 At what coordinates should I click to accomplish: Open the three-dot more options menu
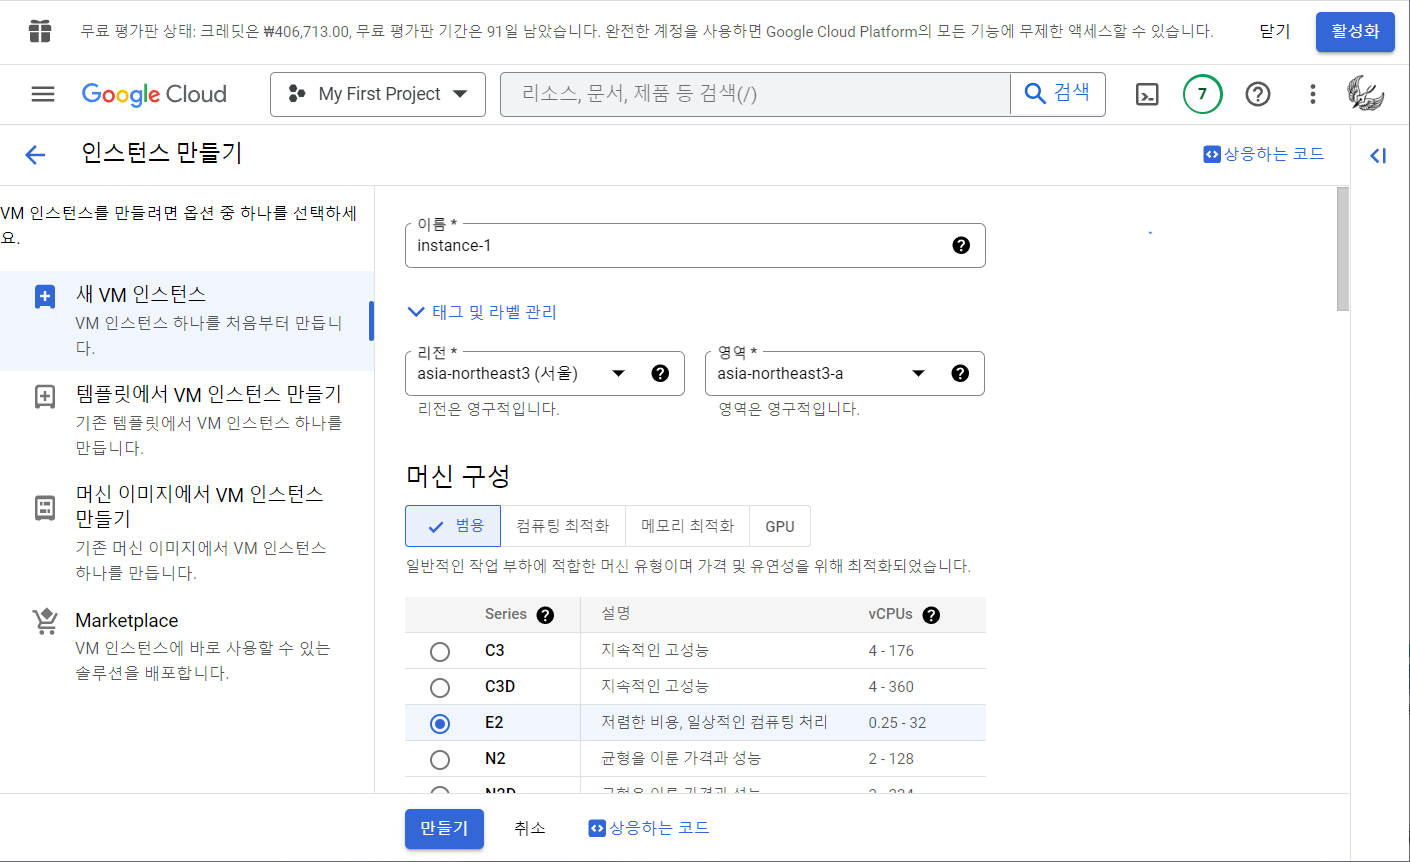tap(1313, 94)
